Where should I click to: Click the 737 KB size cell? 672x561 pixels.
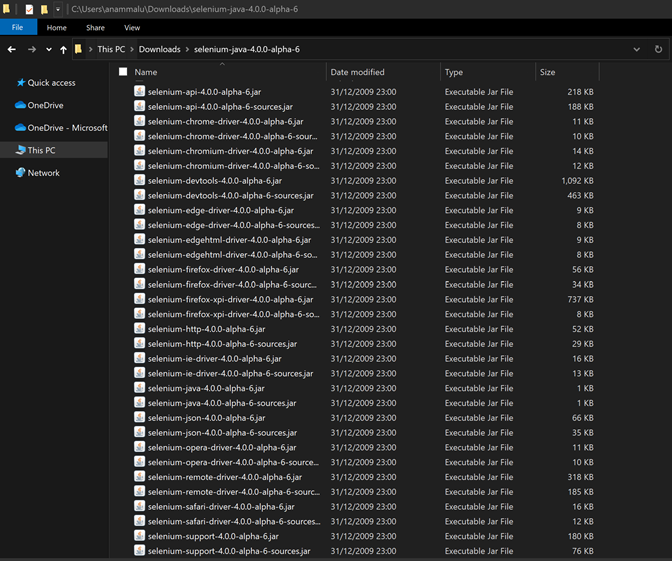click(580, 299)
